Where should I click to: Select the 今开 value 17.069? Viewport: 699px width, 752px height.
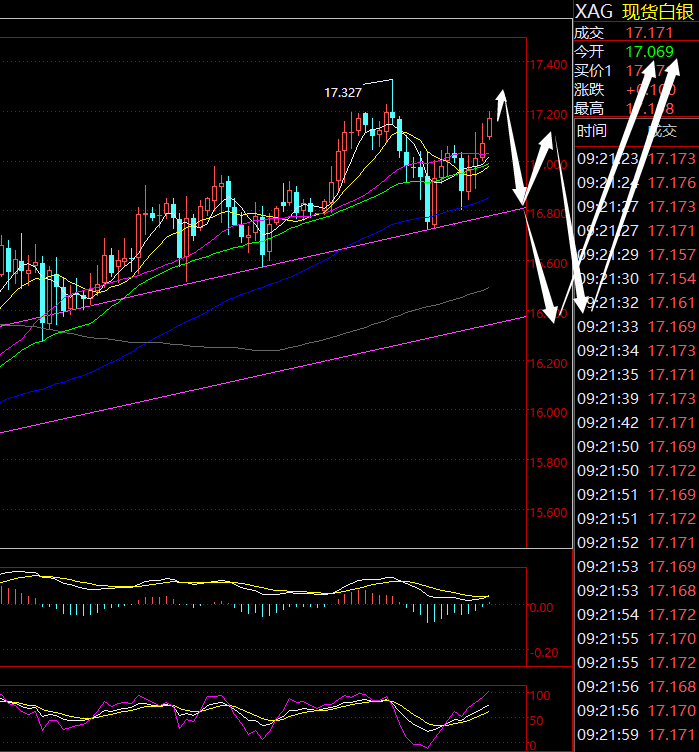tap(649, 51)
